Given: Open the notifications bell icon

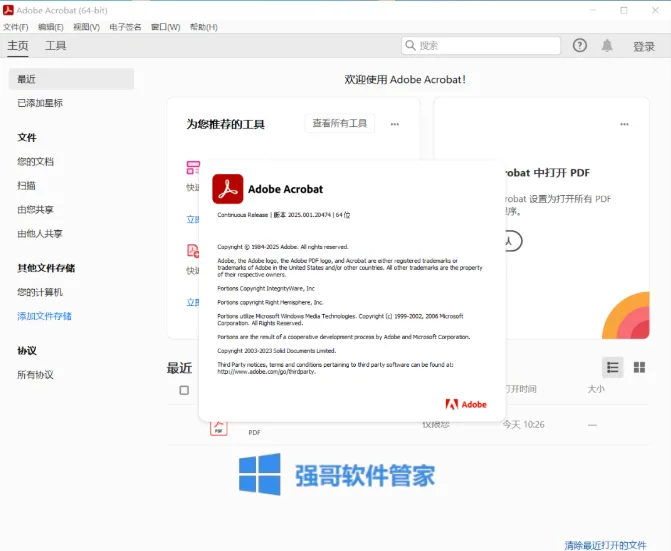Looking at the screenshot, I should click(607, 45).
